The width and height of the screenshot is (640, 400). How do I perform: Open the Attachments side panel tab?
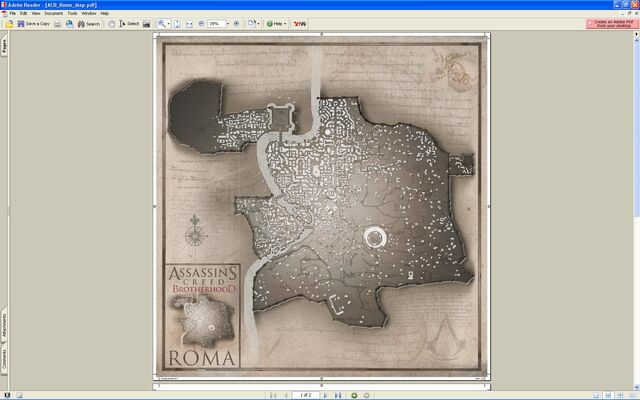pos(4,325)
